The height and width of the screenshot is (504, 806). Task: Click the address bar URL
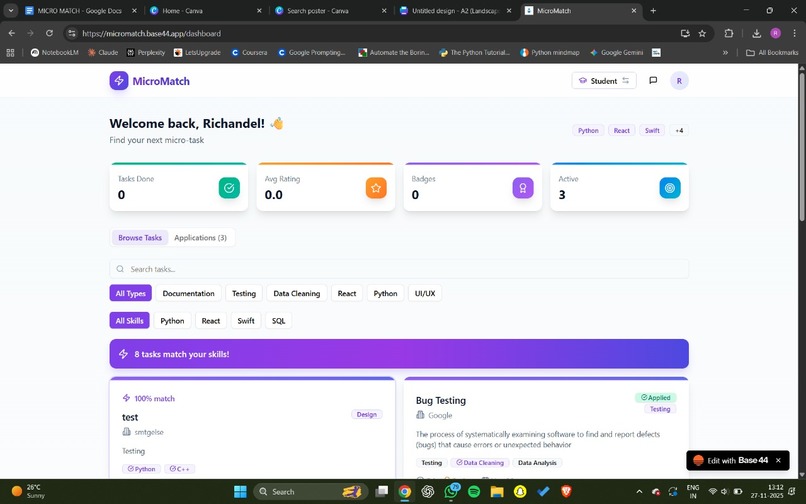[x=152, y=33]
